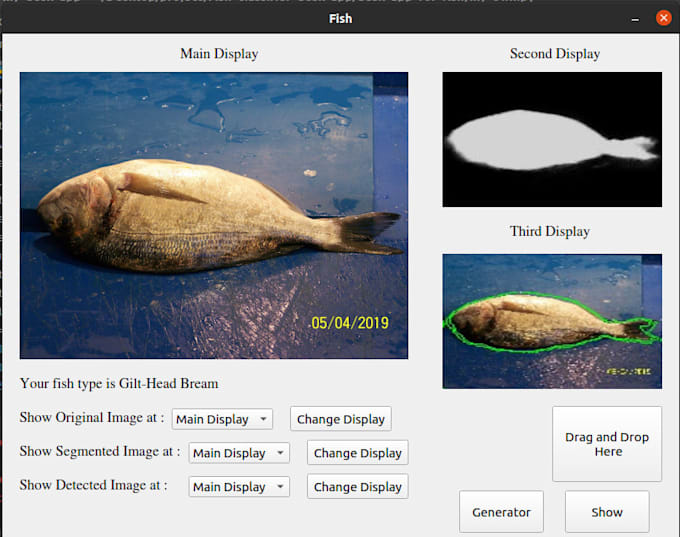
Task: Minimize the Fish window
Action: pos(635,19)
